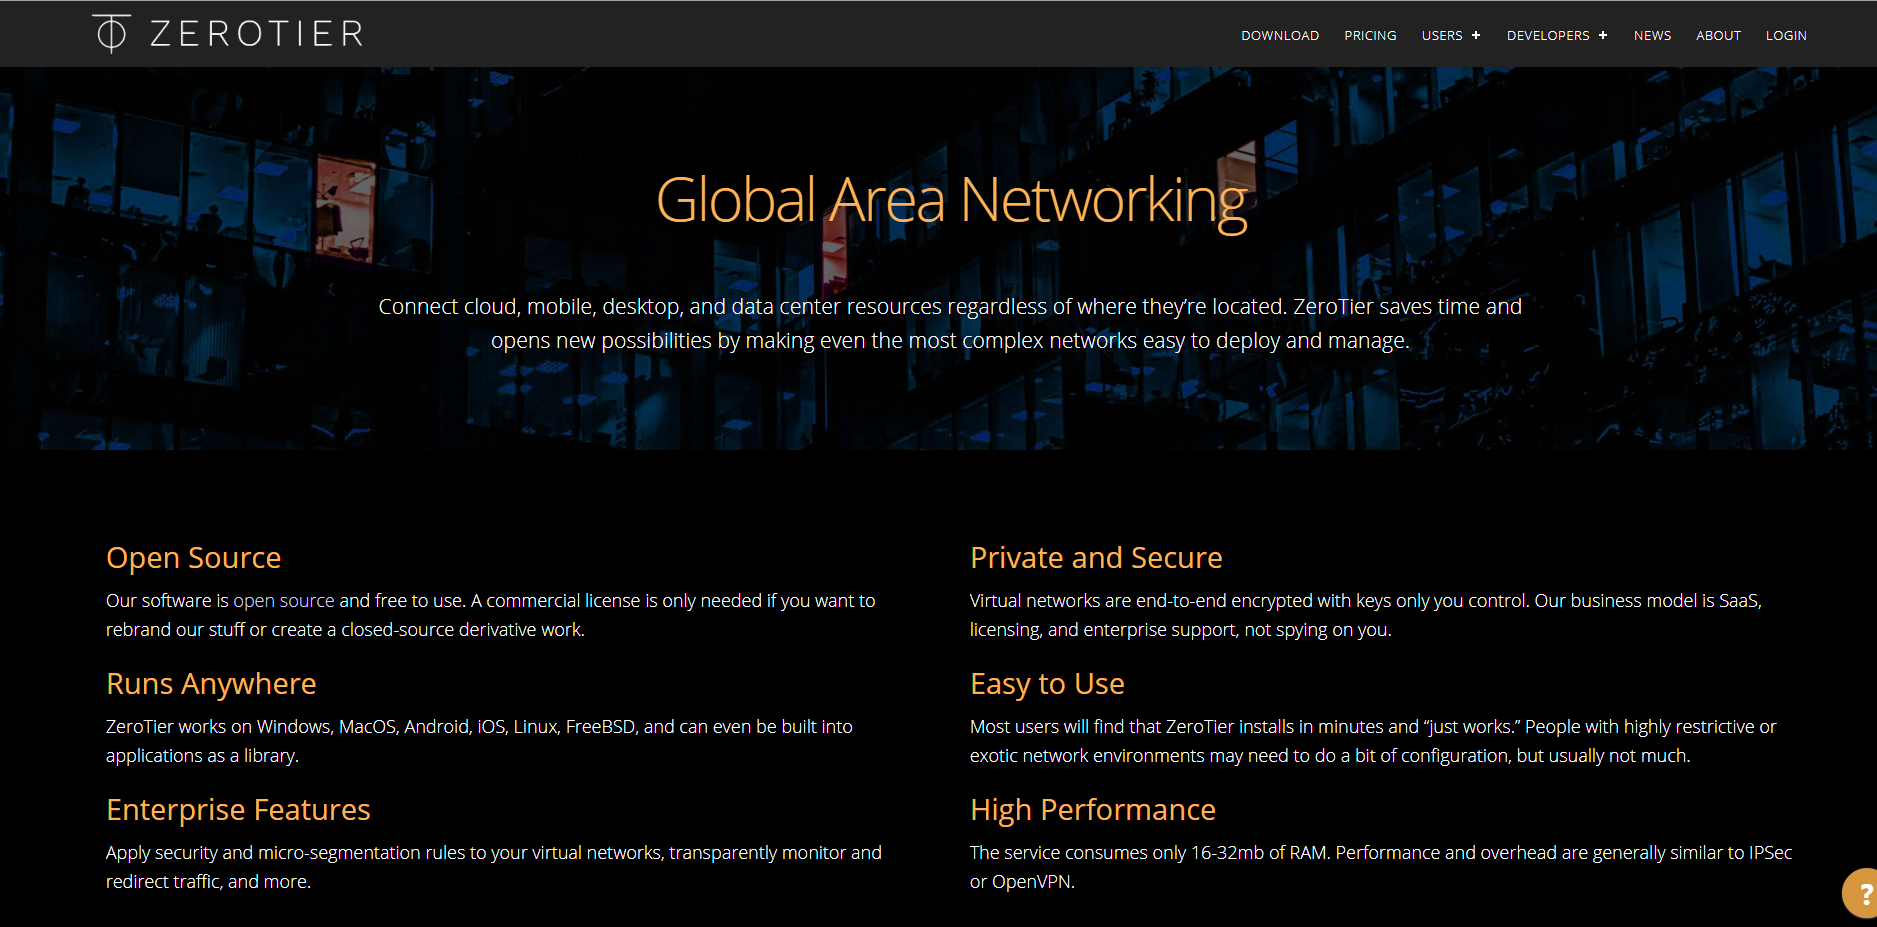Viewport: 1877px width, 927px height.
Task: Click the 'Private and Secure' heading
Action: pos(1096,557)
